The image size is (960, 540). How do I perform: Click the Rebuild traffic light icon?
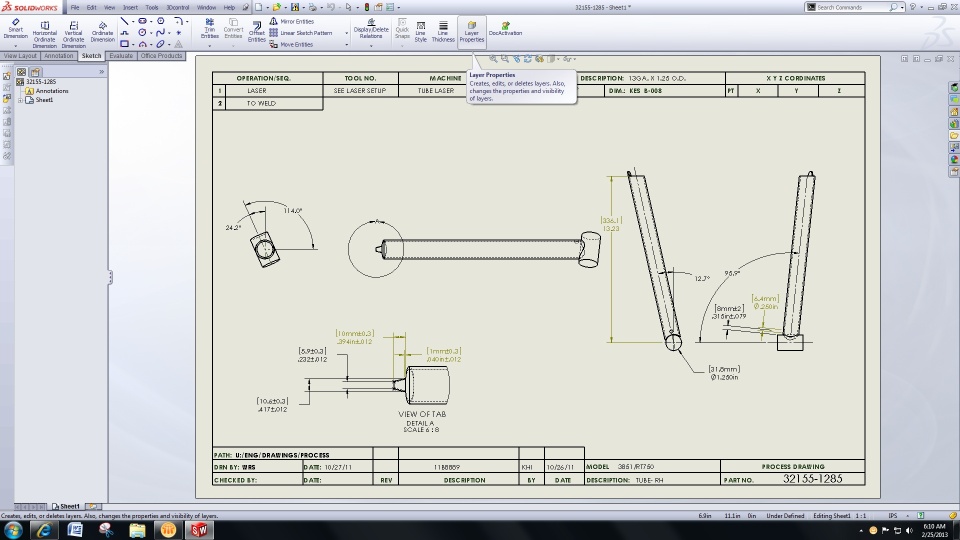coord(367,7)
